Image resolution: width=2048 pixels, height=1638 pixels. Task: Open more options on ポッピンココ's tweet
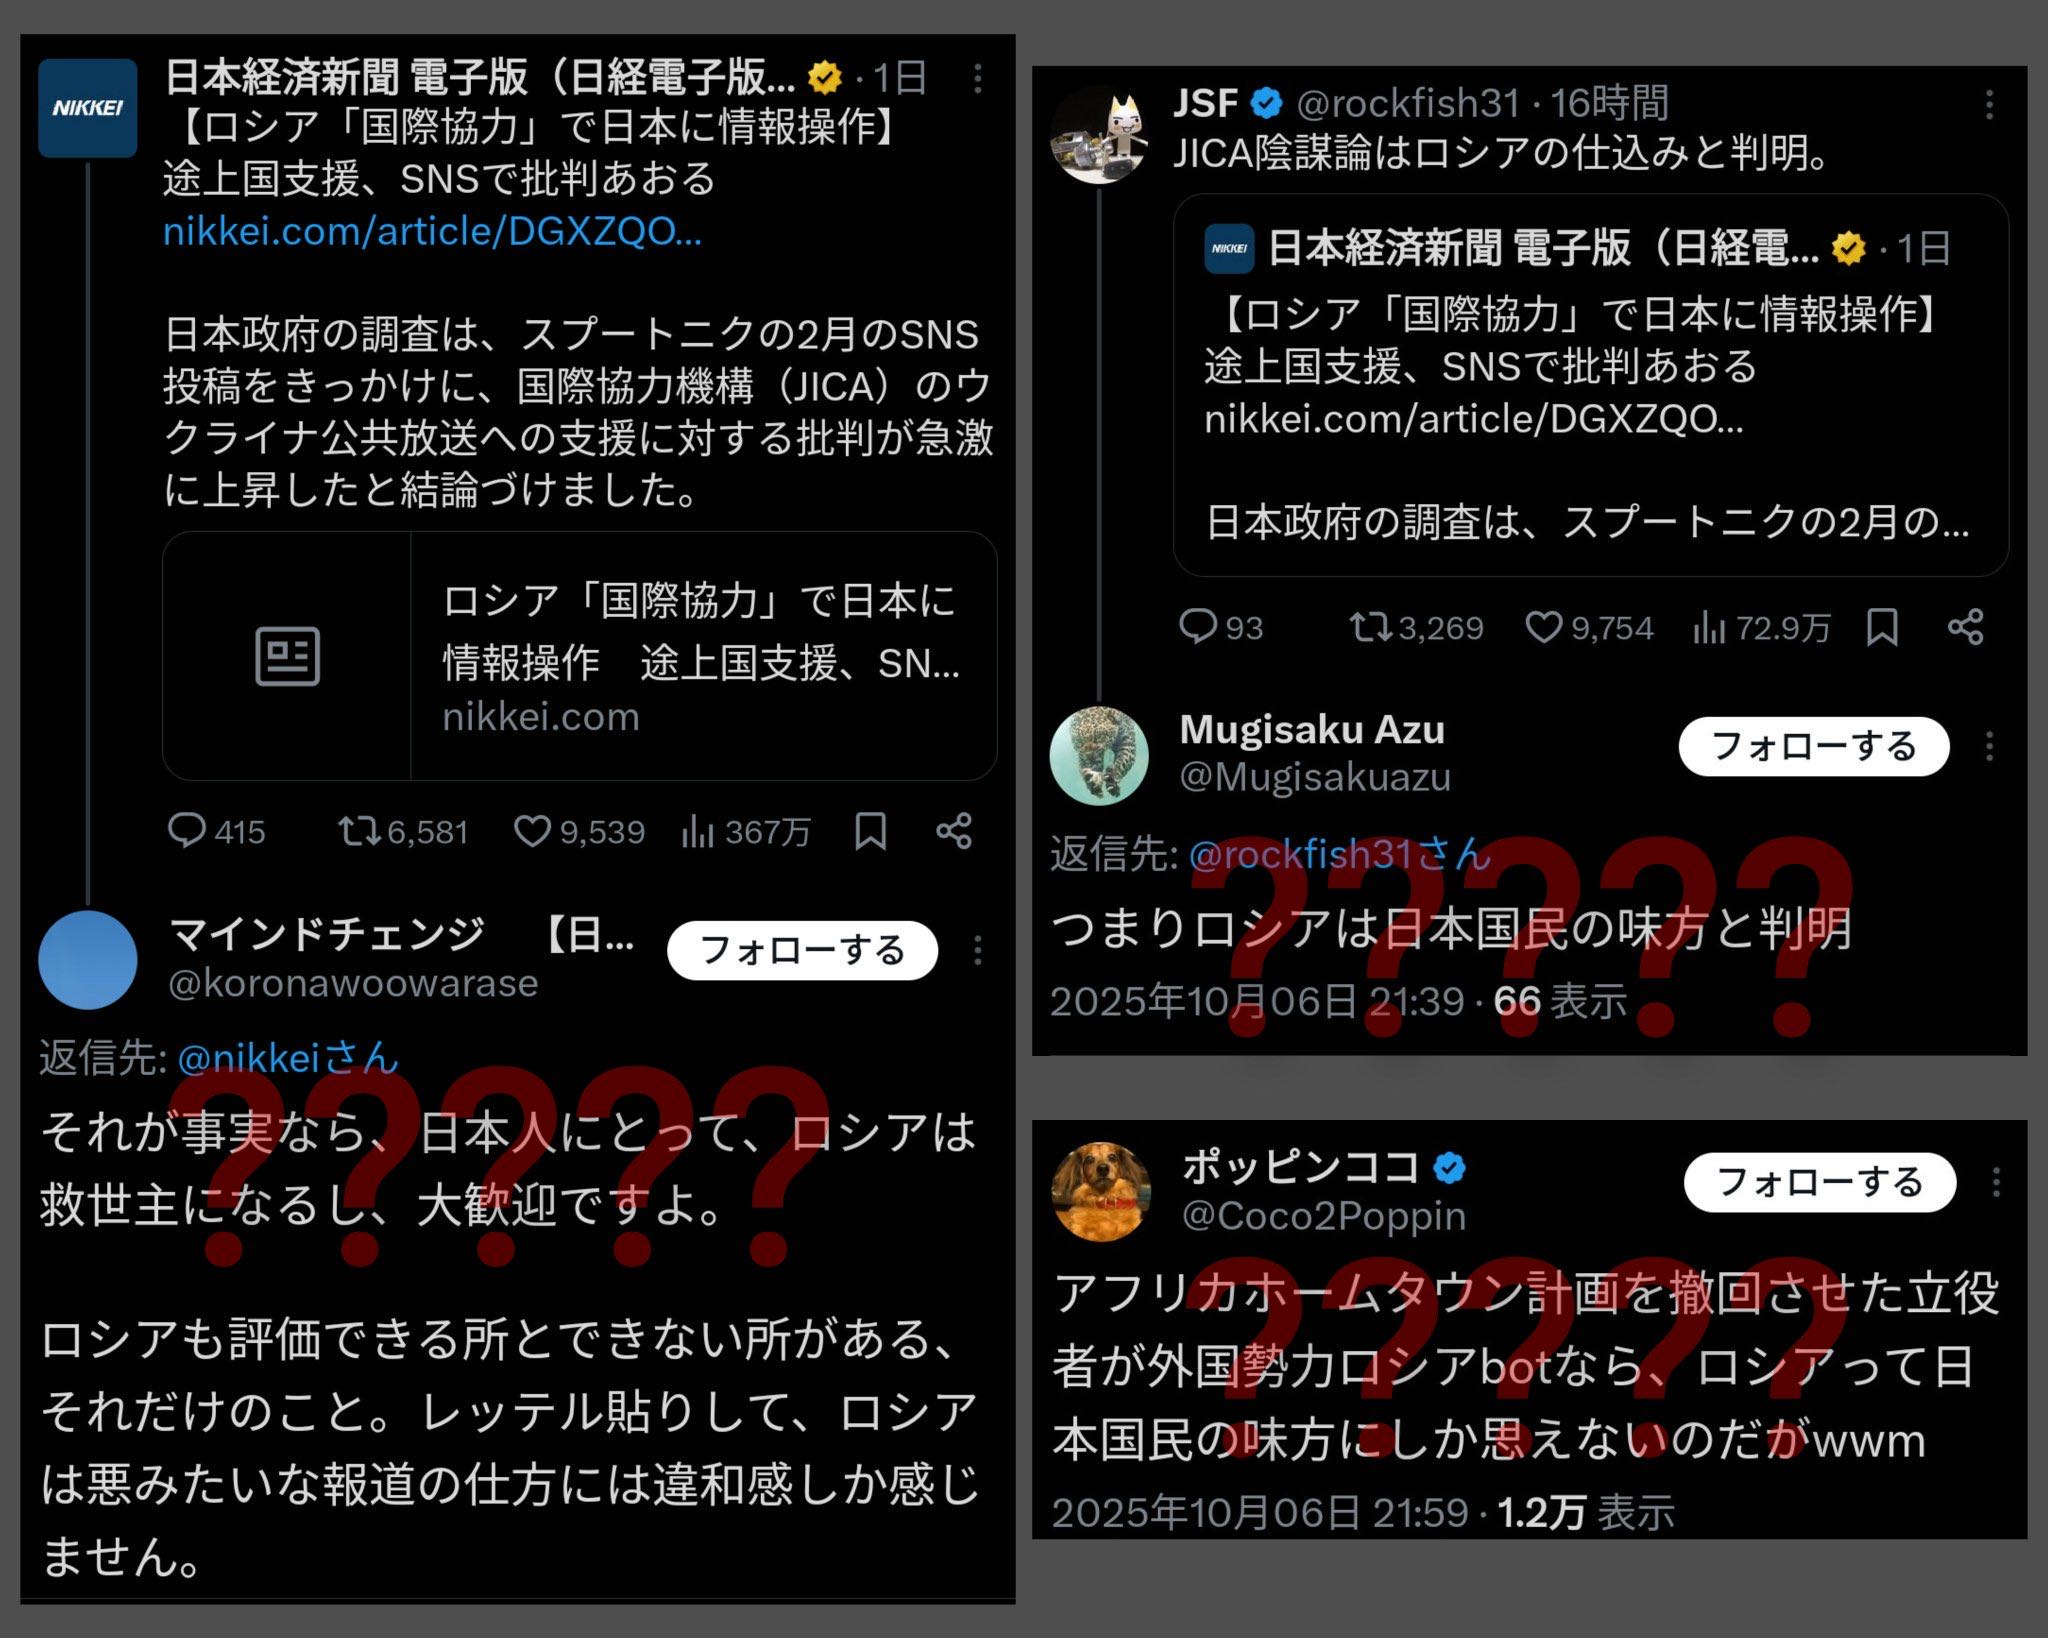(1996, 1183)
